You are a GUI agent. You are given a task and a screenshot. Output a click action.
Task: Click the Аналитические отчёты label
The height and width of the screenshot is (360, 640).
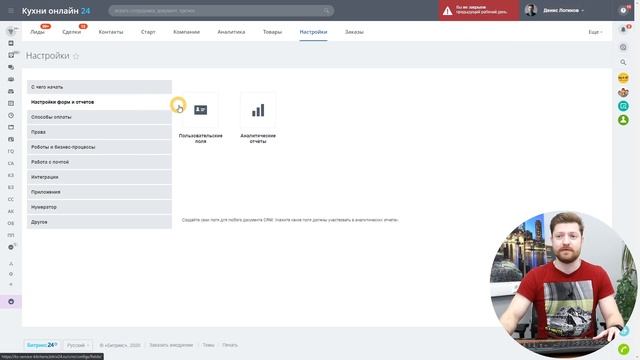(x=258, y=138)
